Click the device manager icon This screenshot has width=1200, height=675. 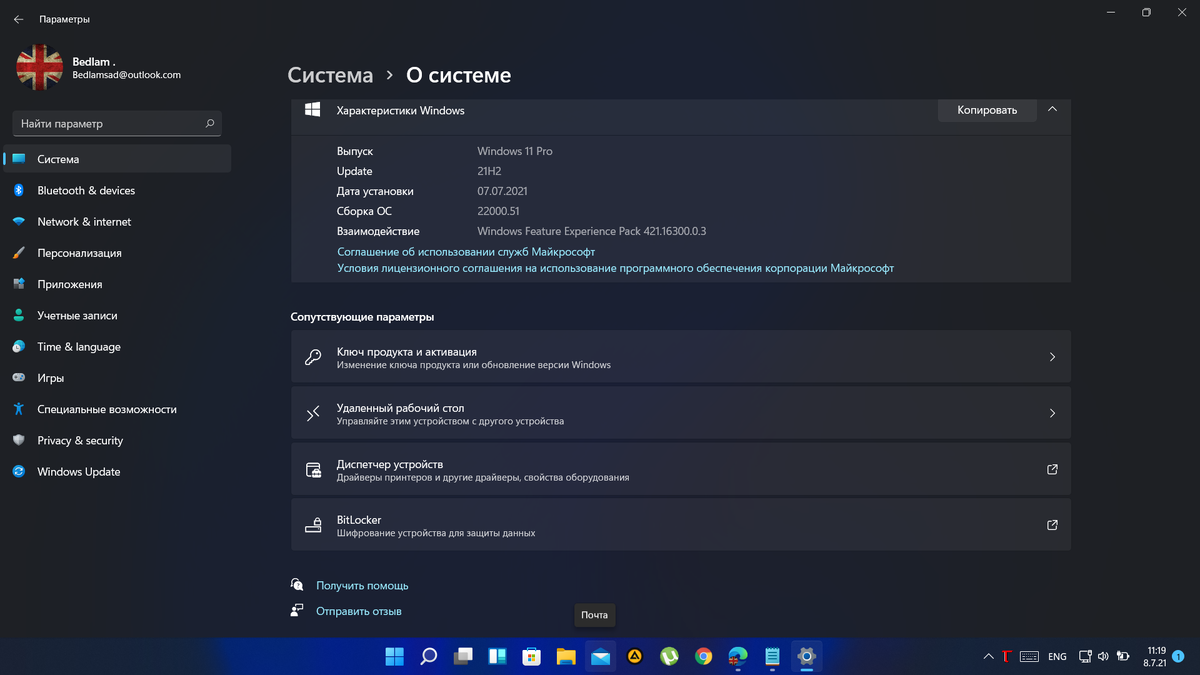click(313, 469)
